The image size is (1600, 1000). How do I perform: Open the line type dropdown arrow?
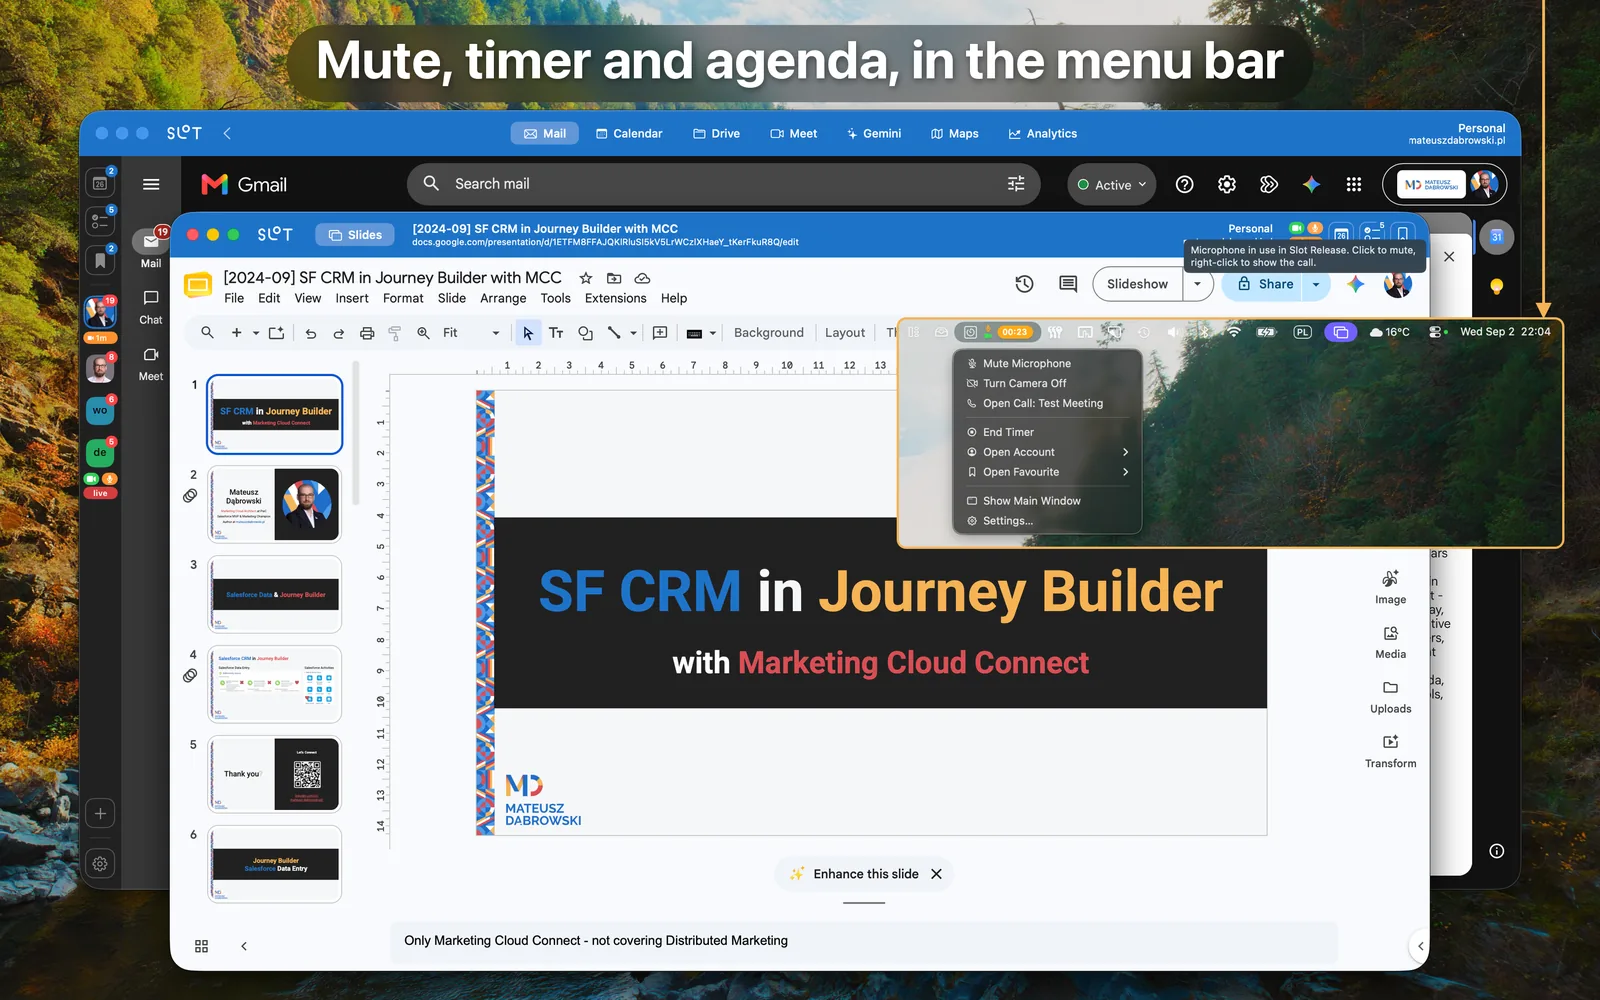click(x=633, y=333)
